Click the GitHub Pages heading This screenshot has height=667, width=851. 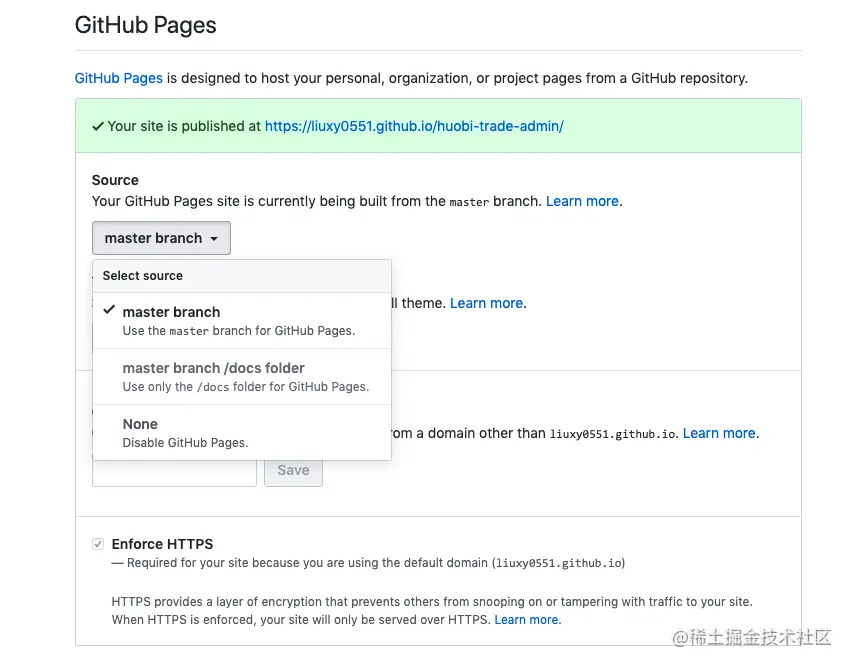click(x=145, y=25)
